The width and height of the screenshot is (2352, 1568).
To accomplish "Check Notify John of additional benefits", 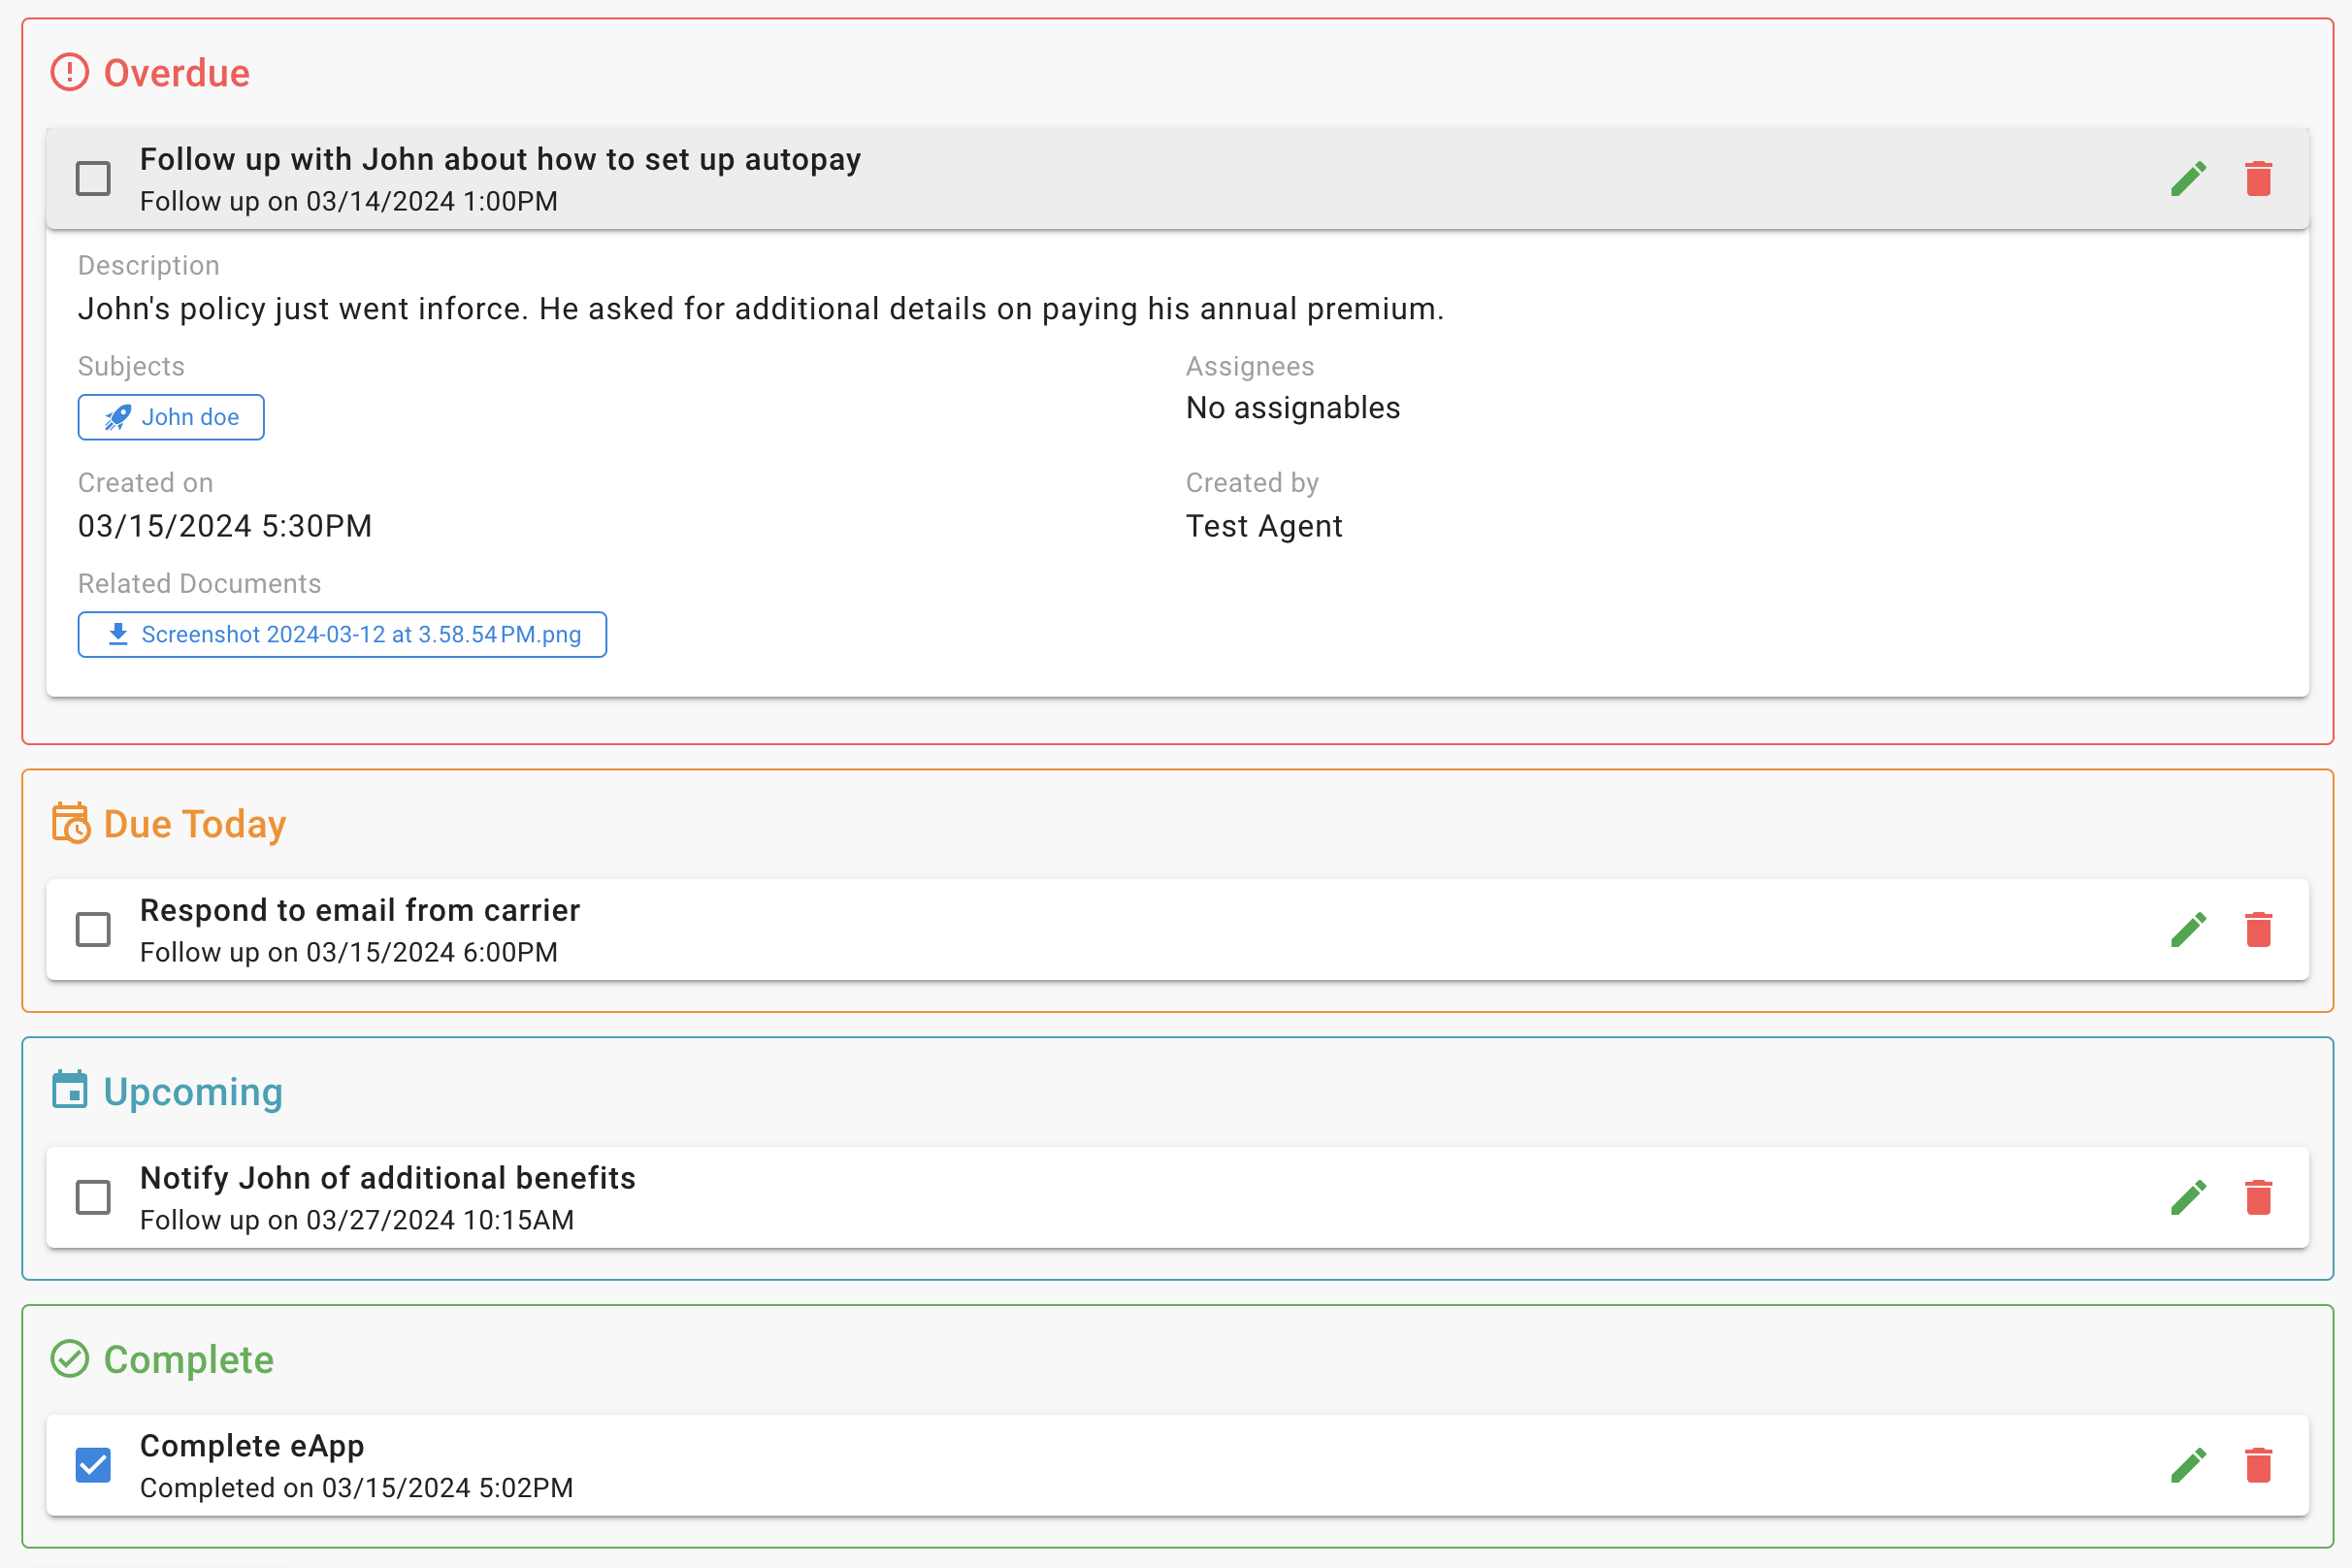I will click(93, 1198).
